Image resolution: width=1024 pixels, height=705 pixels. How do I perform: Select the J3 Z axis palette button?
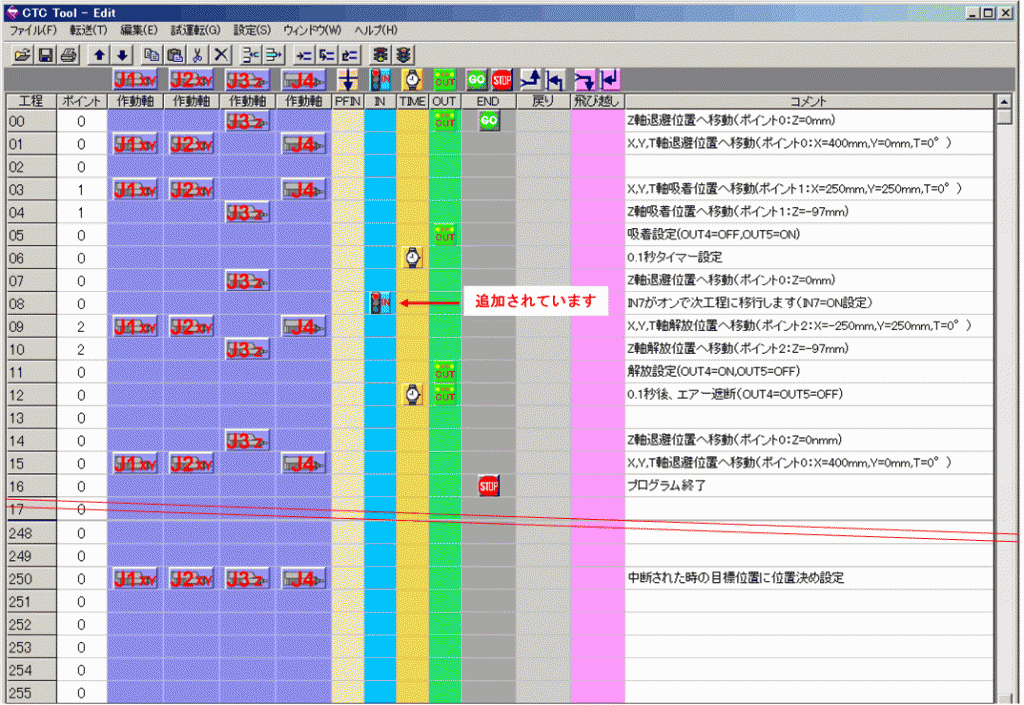click(248, 80)
